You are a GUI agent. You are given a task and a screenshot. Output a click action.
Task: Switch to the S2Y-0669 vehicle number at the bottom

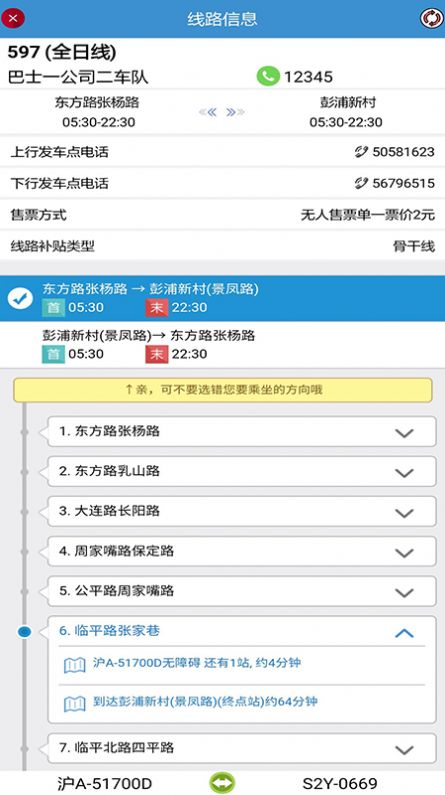tap(340, 783)
